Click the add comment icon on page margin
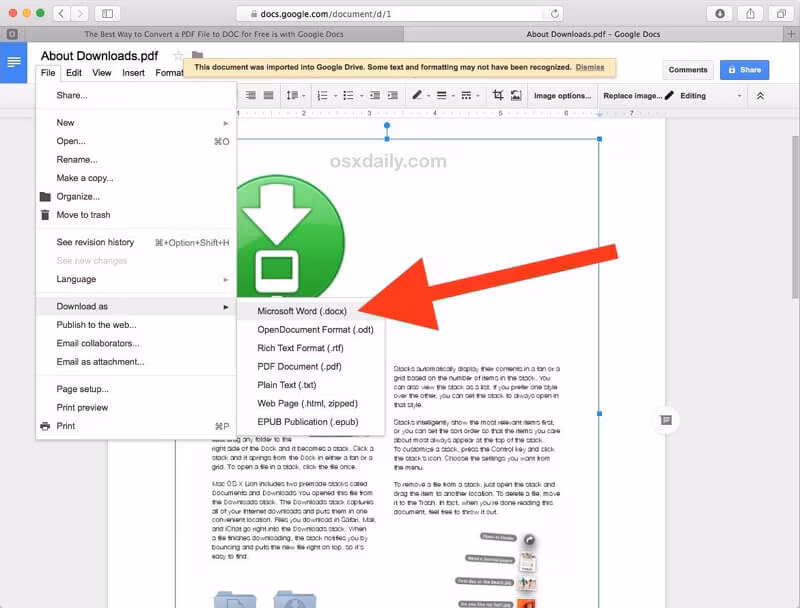 [666, 420]
